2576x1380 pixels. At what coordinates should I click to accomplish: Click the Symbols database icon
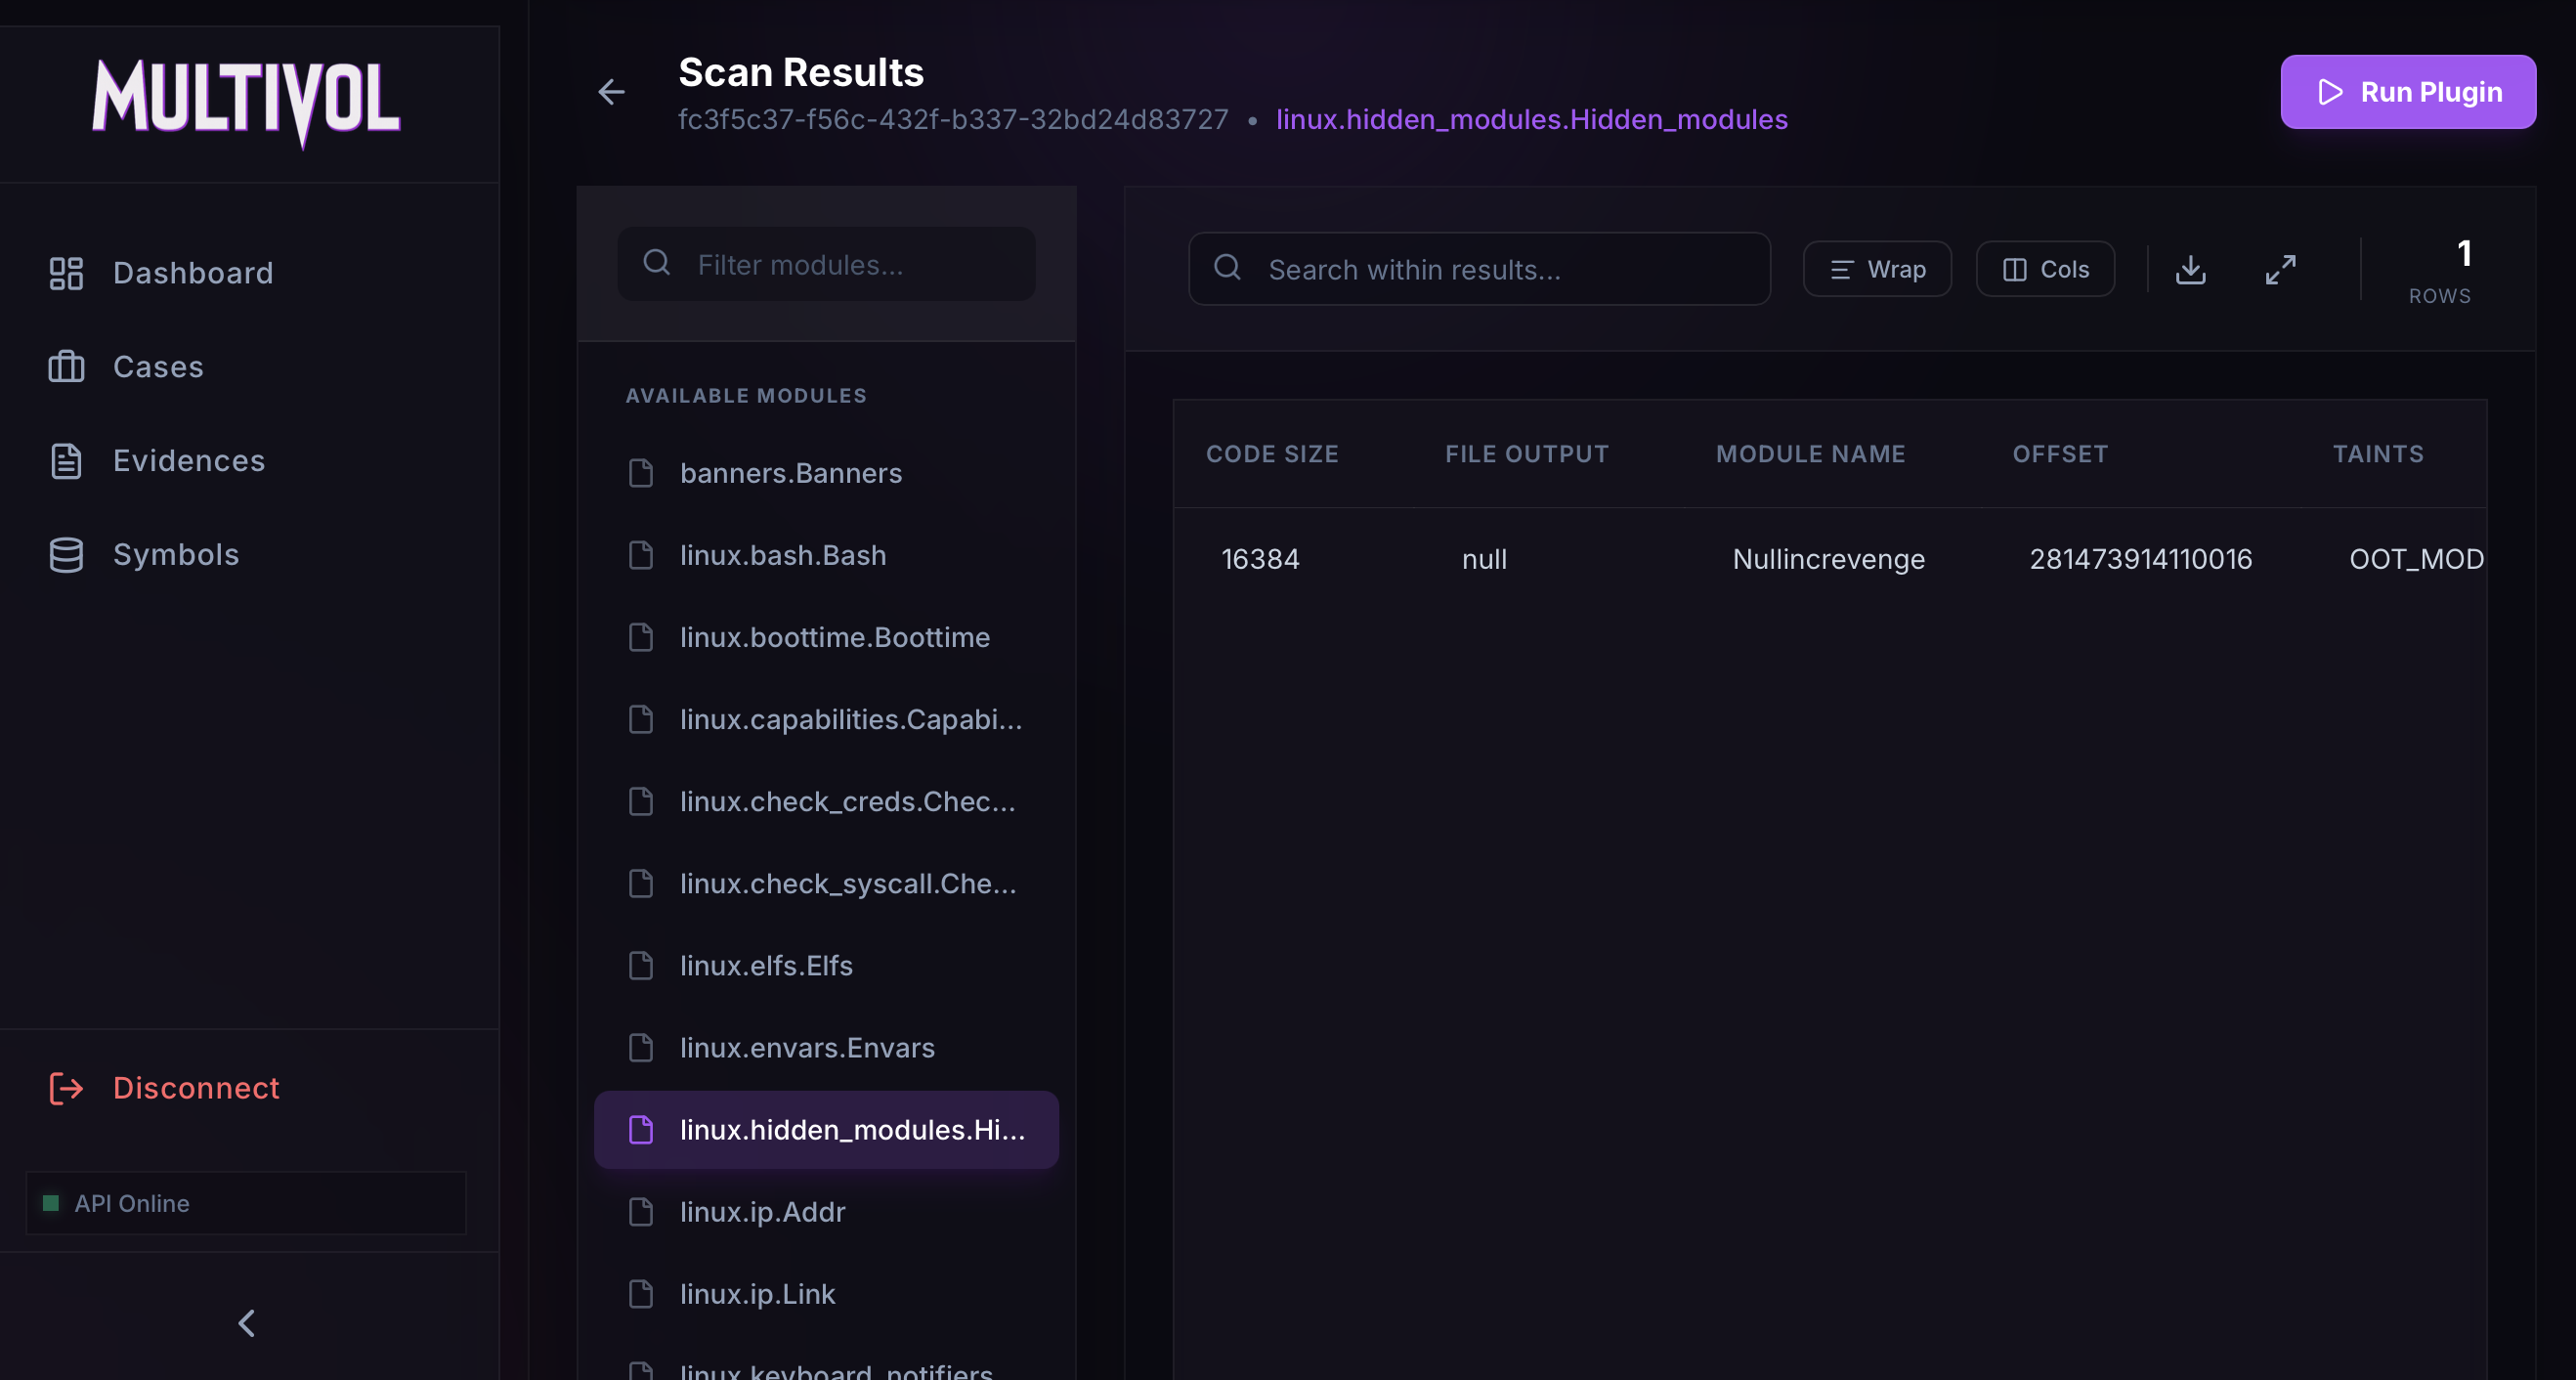click(66, 555)
